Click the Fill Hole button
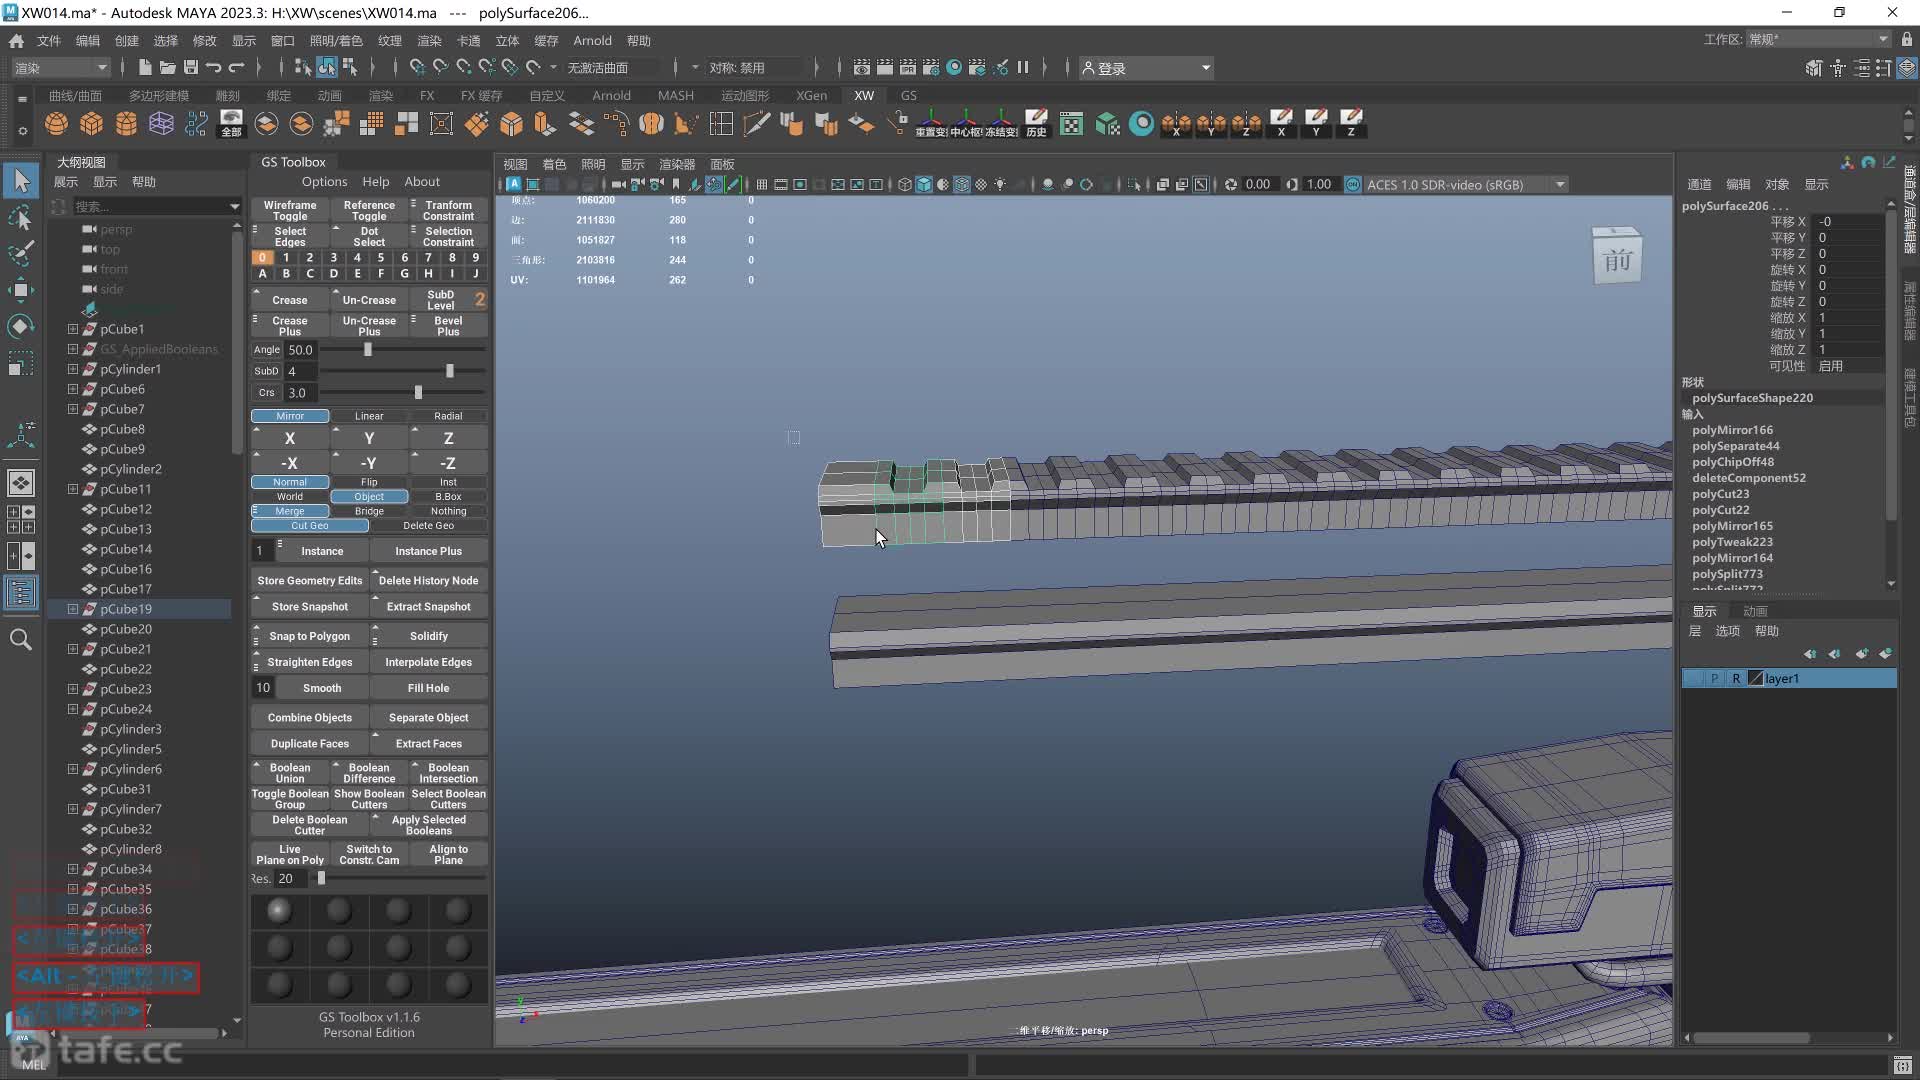This screenshot has height=1080, width=1920. 428,688
